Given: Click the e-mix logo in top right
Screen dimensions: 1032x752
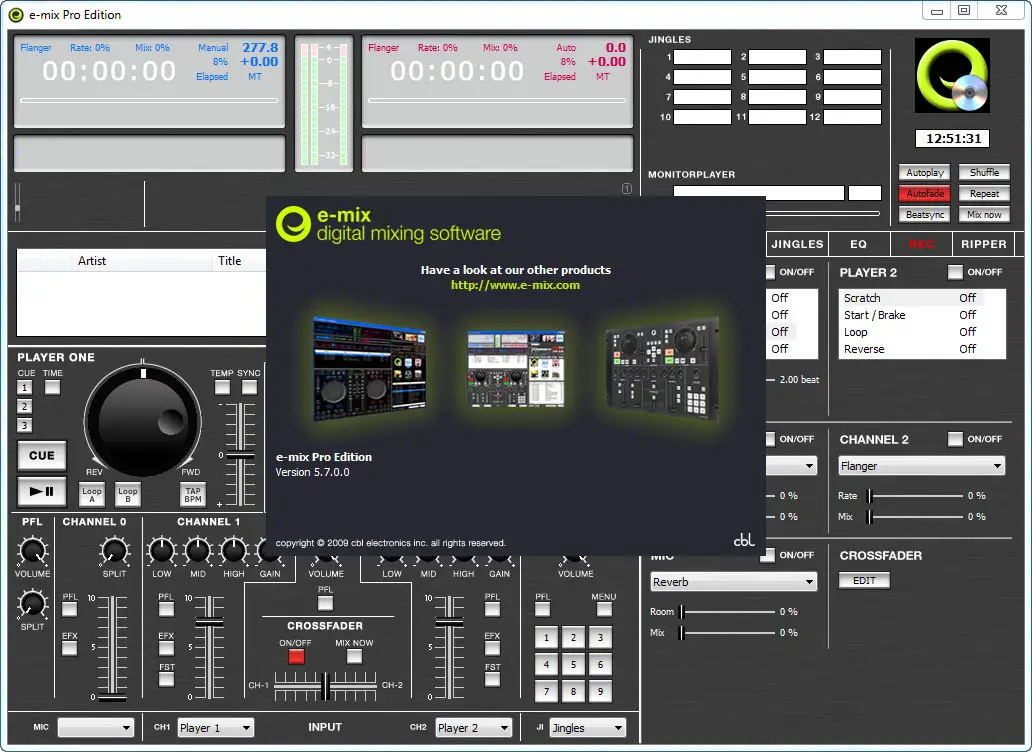Looking at the screenshot, I should [952, 76].
